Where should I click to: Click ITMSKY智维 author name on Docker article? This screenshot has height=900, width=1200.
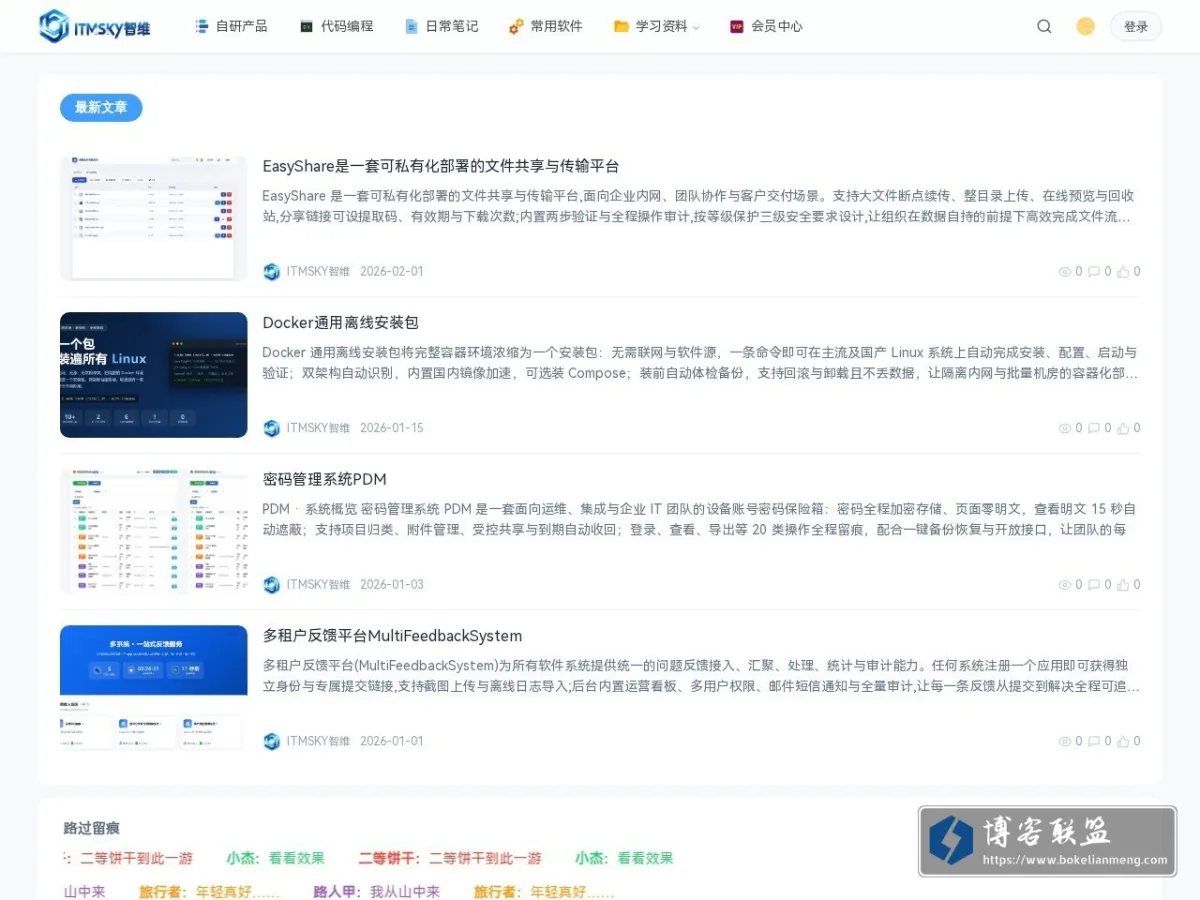[x=318, y=428]
